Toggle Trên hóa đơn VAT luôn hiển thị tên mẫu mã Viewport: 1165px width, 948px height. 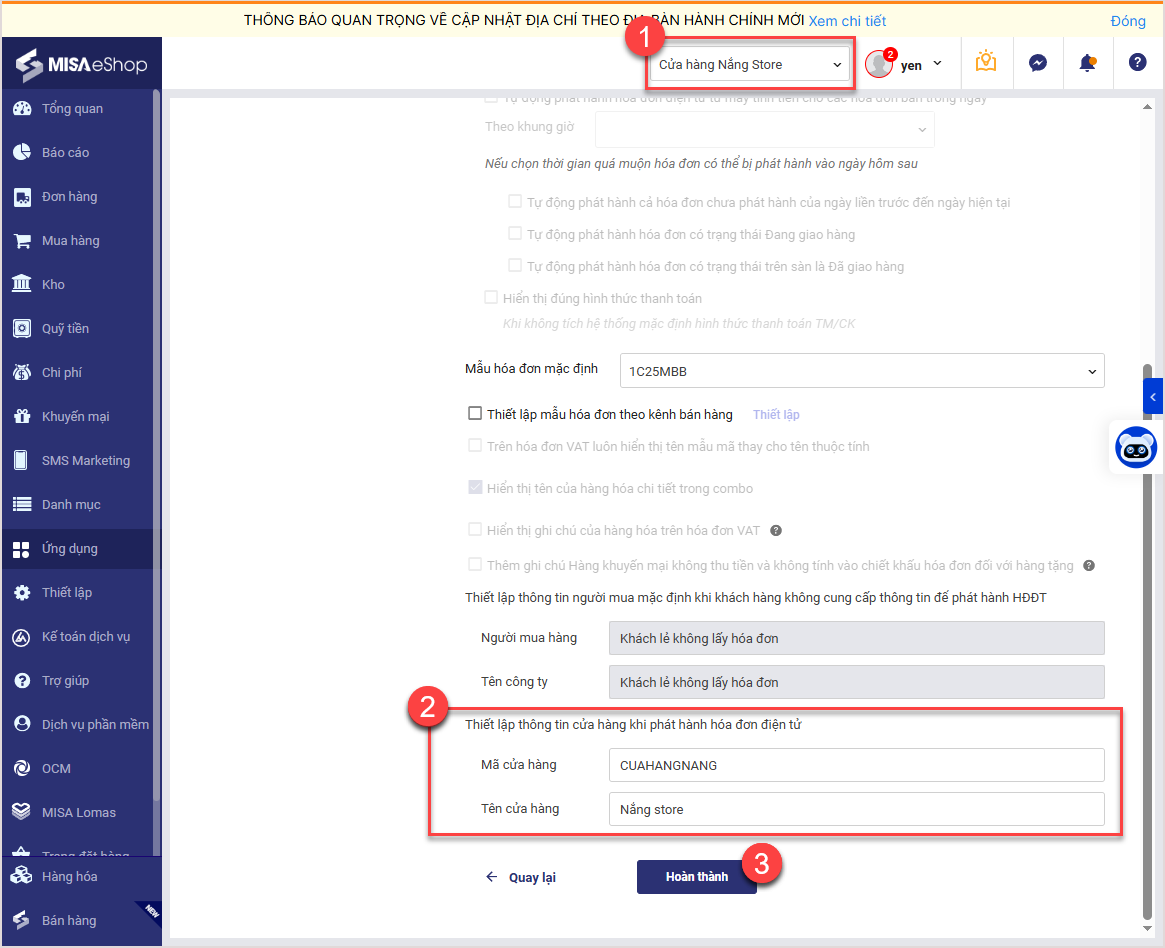pos(475,446)
